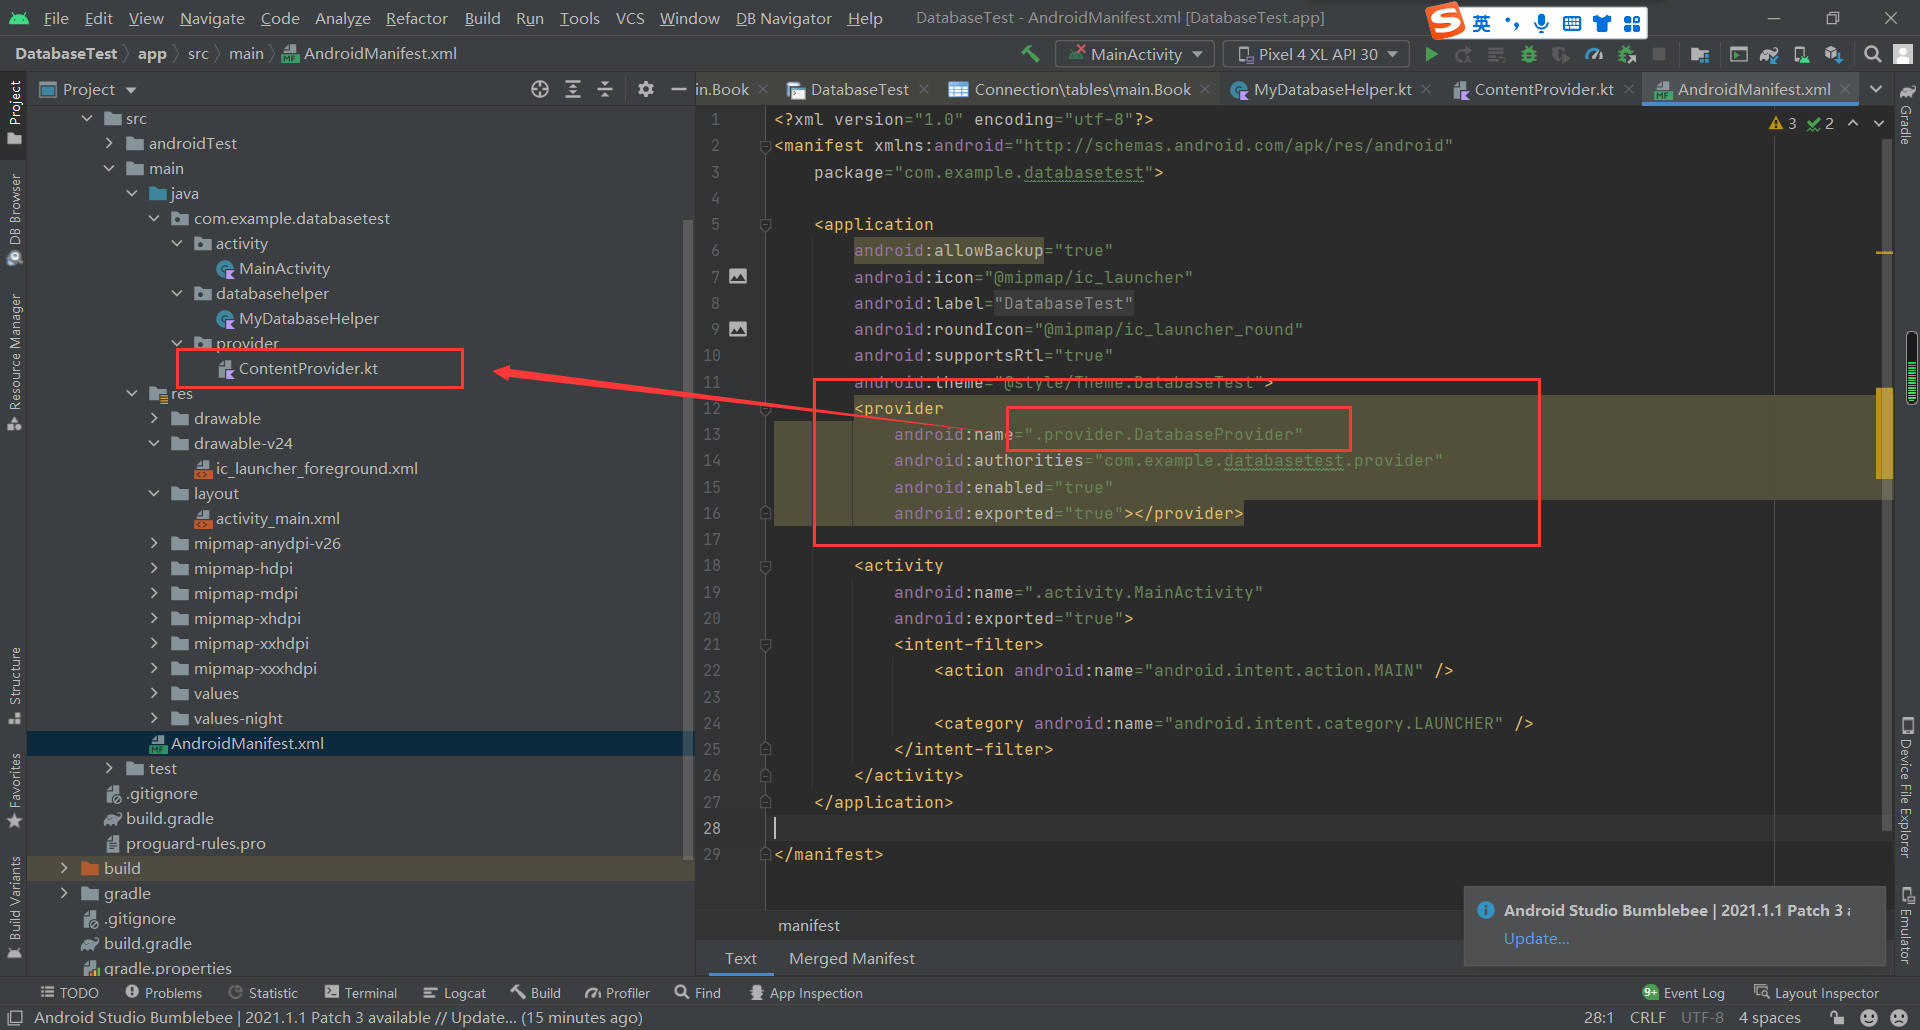
Task: Open the SDK Manager toolbar icon
Action: click(1833, 54)
